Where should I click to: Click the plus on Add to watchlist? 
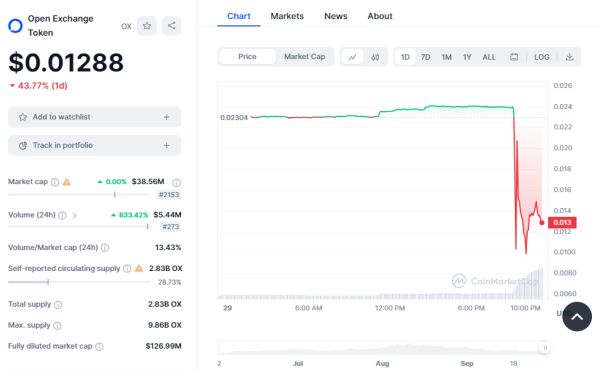coord(166,117)
